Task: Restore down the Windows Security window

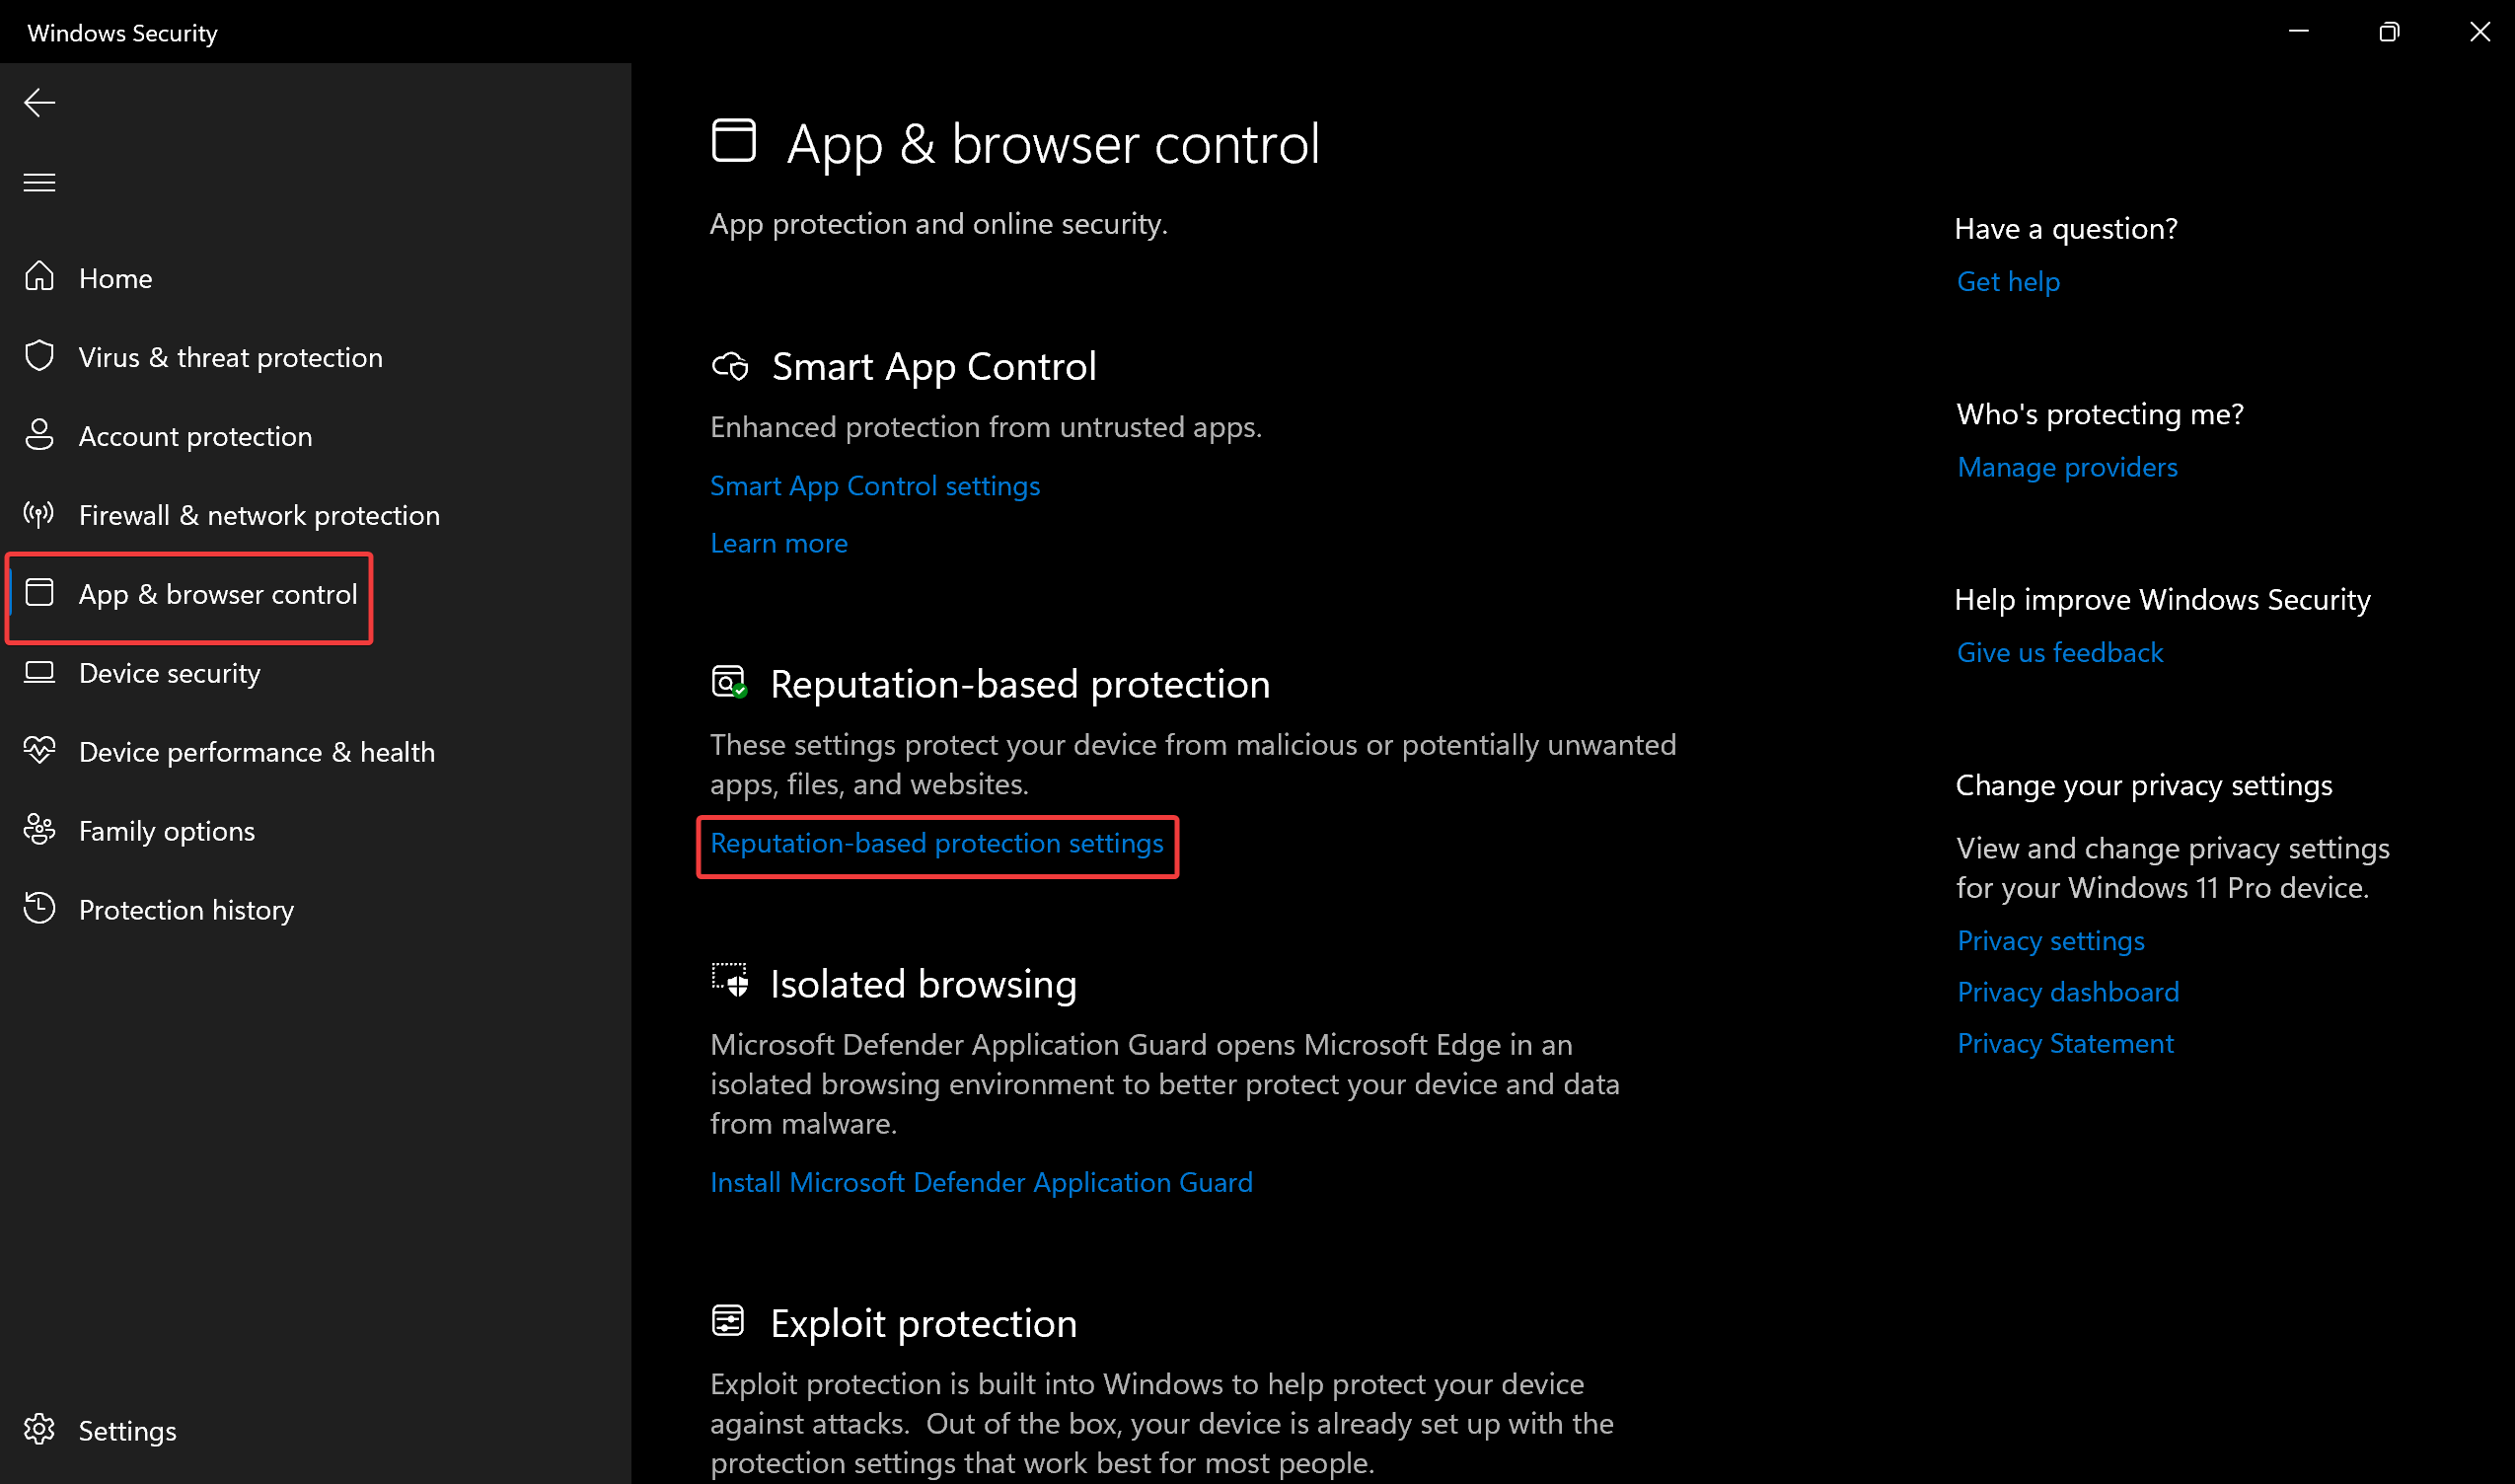Action: click(x=2389, y=31)
